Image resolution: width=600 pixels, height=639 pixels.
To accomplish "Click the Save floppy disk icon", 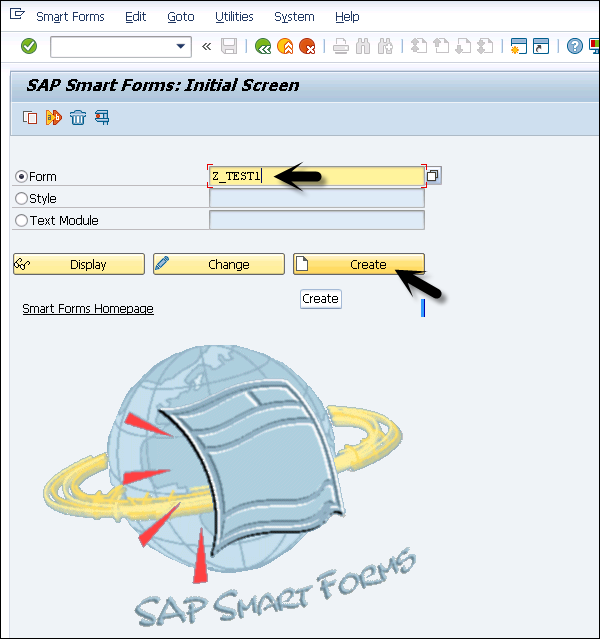I will [x=229, y=46].
